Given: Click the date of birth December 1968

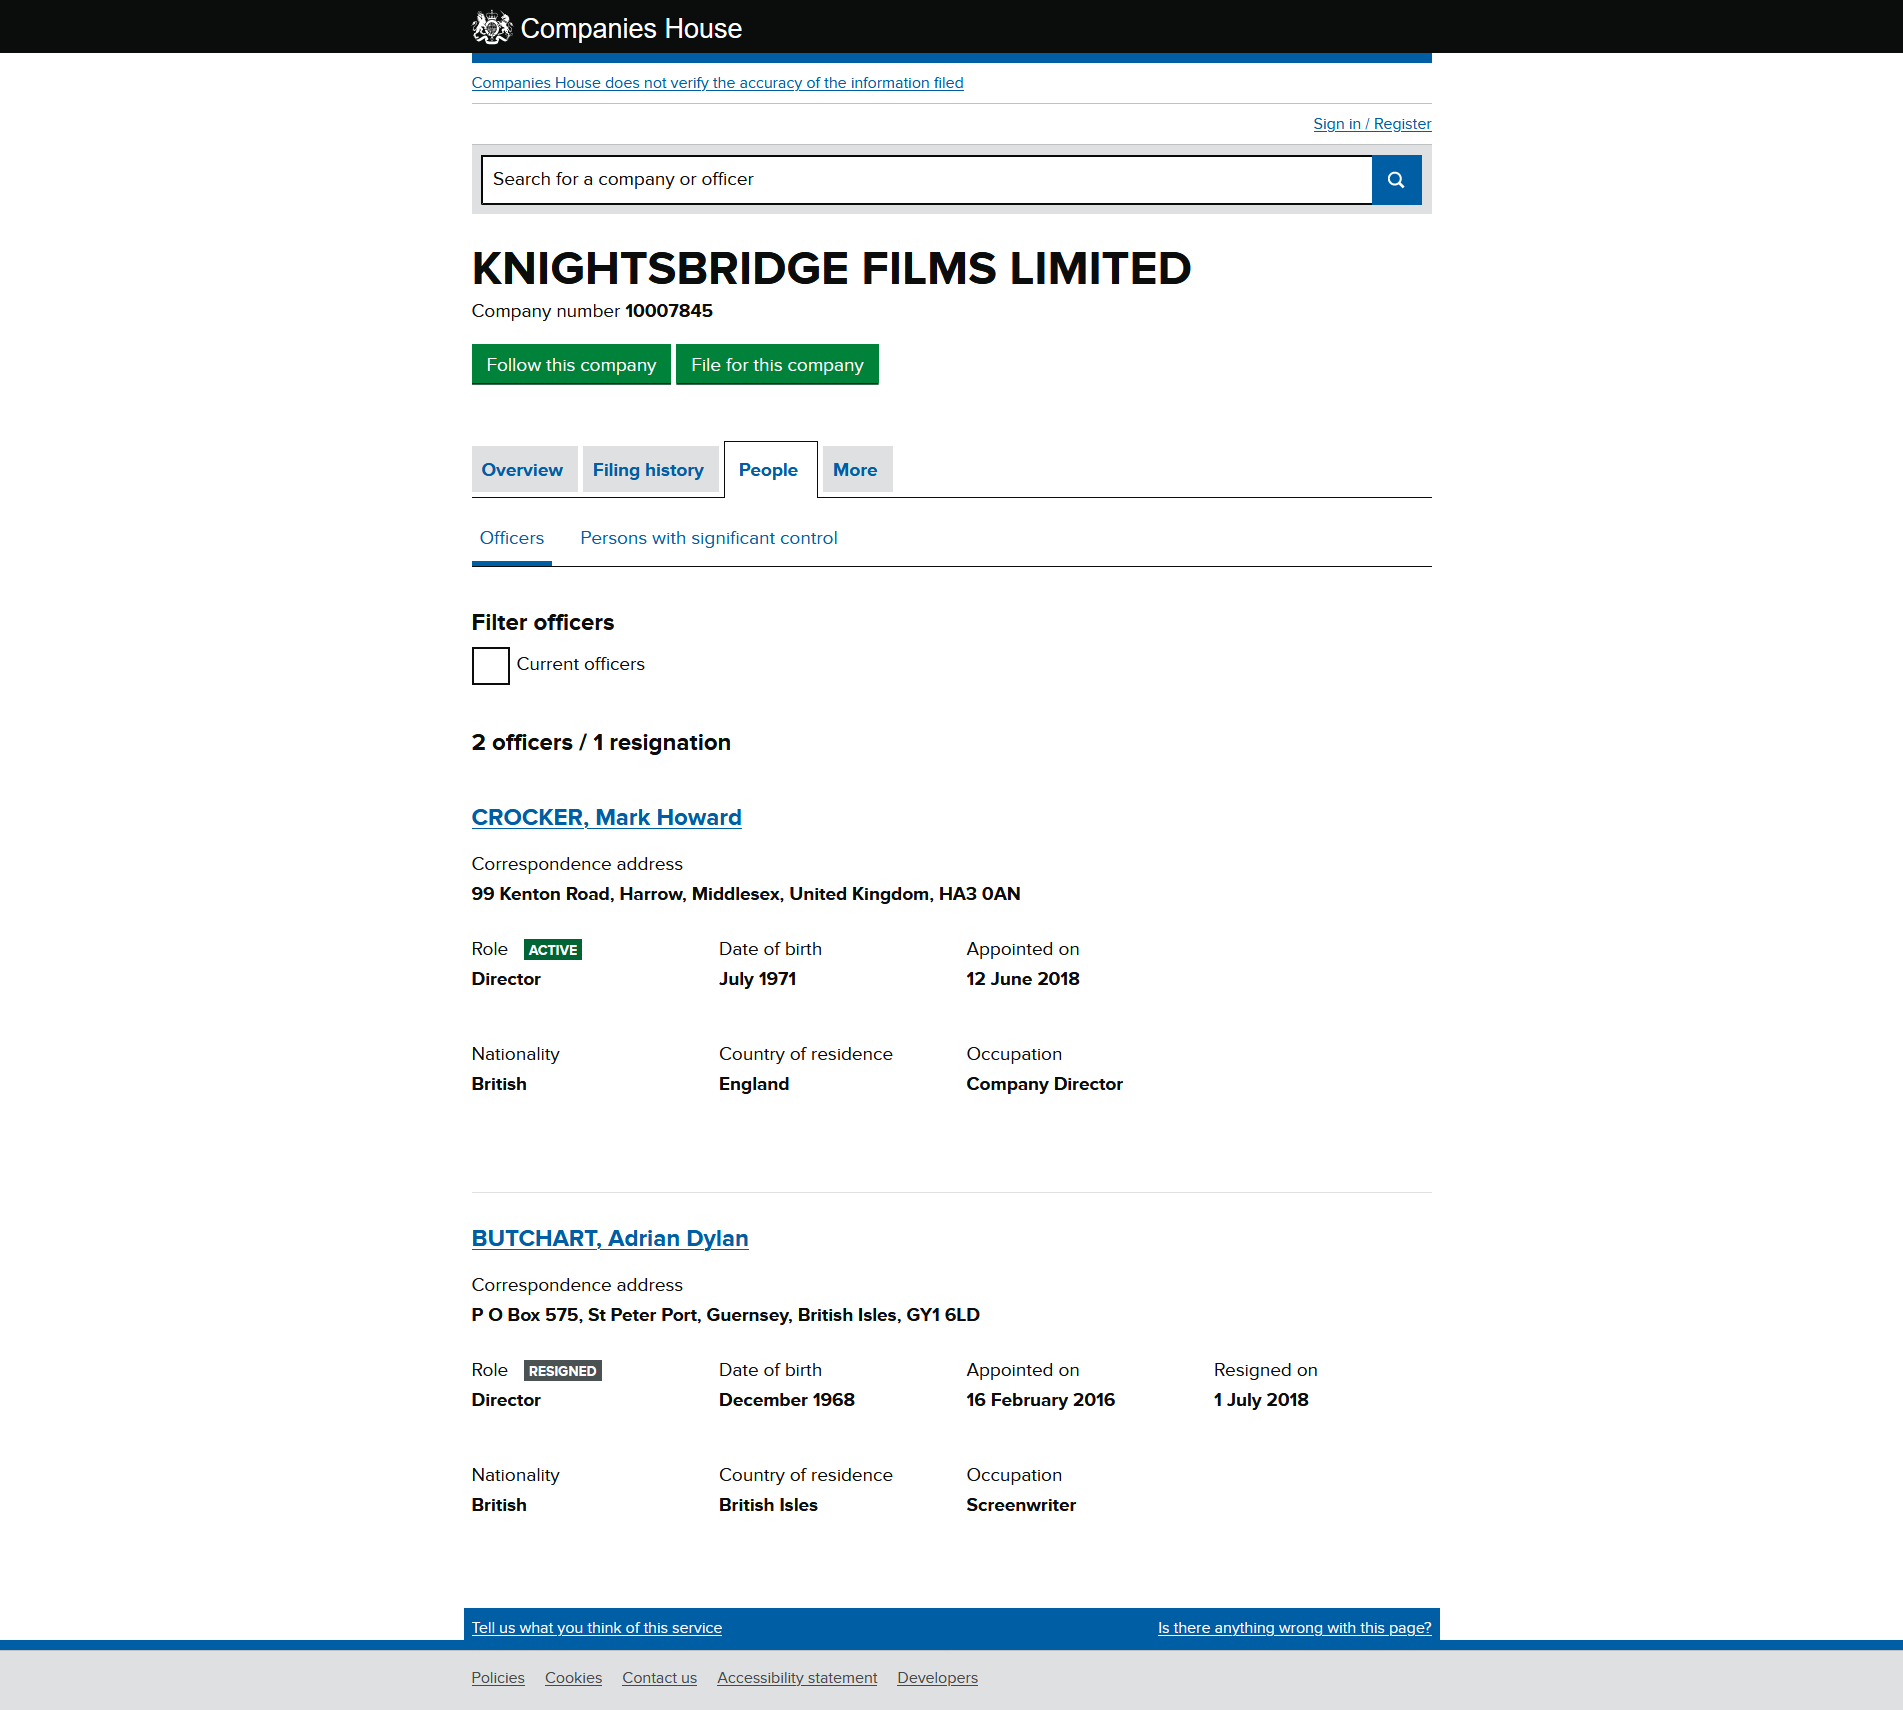Looking at the screenshot, I should [787, 1400].
